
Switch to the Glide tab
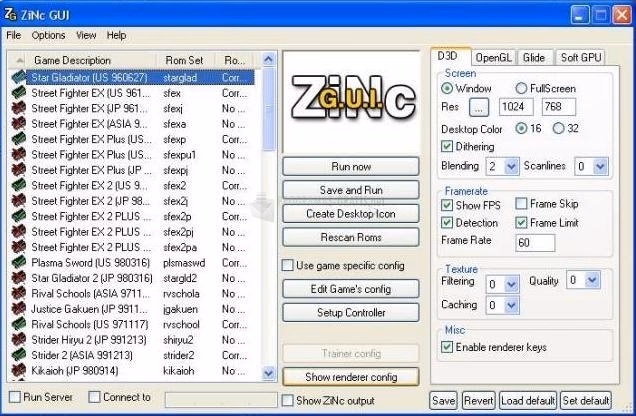pyautogui.click(x=534, y=58)
